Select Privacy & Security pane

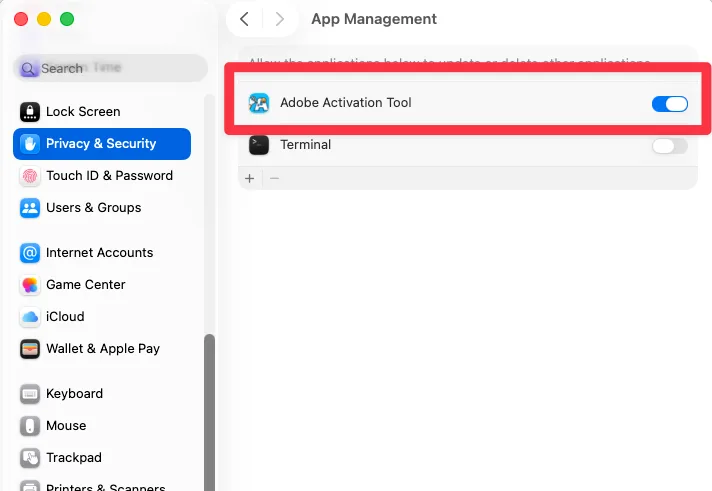click(x=102, y=144)
